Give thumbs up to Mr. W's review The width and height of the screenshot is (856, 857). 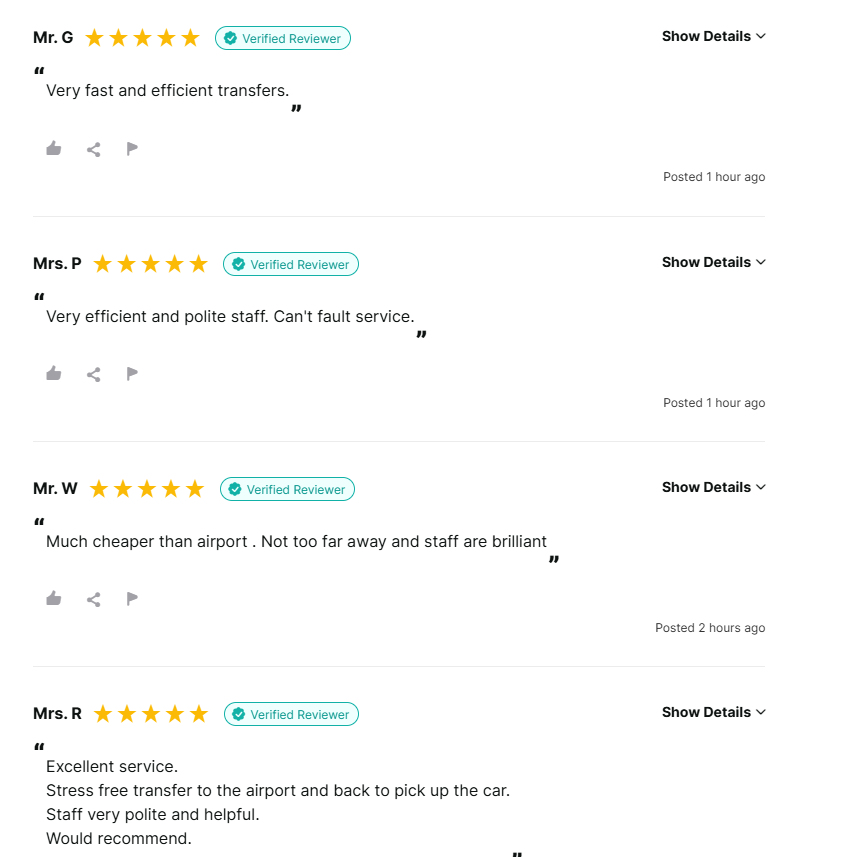(x=54, y=599)
